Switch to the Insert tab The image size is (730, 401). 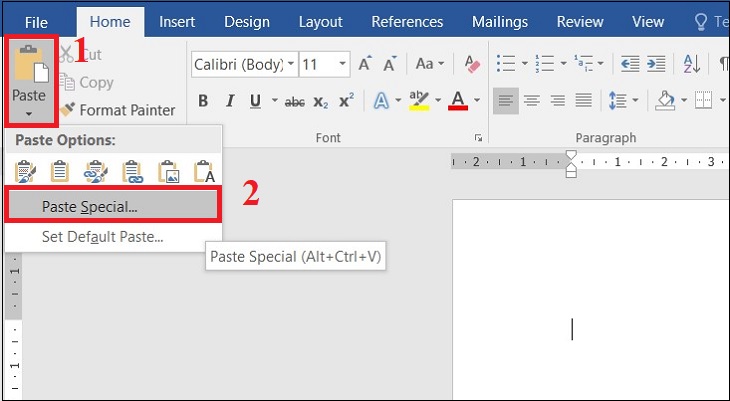pyautogui.click(x=177, y=21)
